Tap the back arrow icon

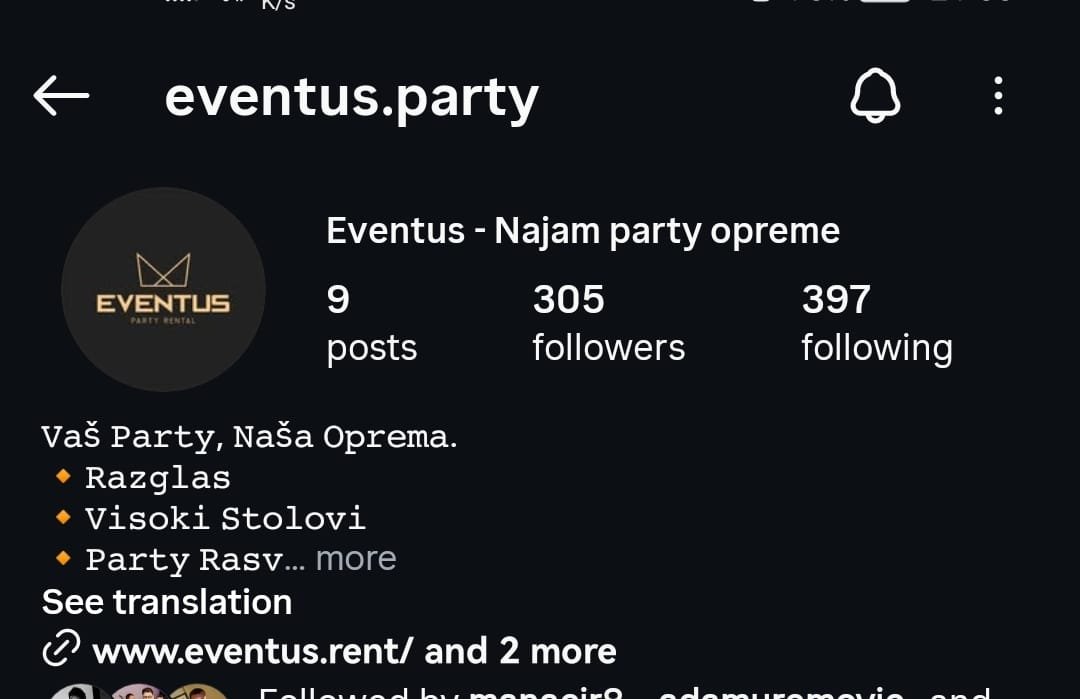click(x=61, y=96)
